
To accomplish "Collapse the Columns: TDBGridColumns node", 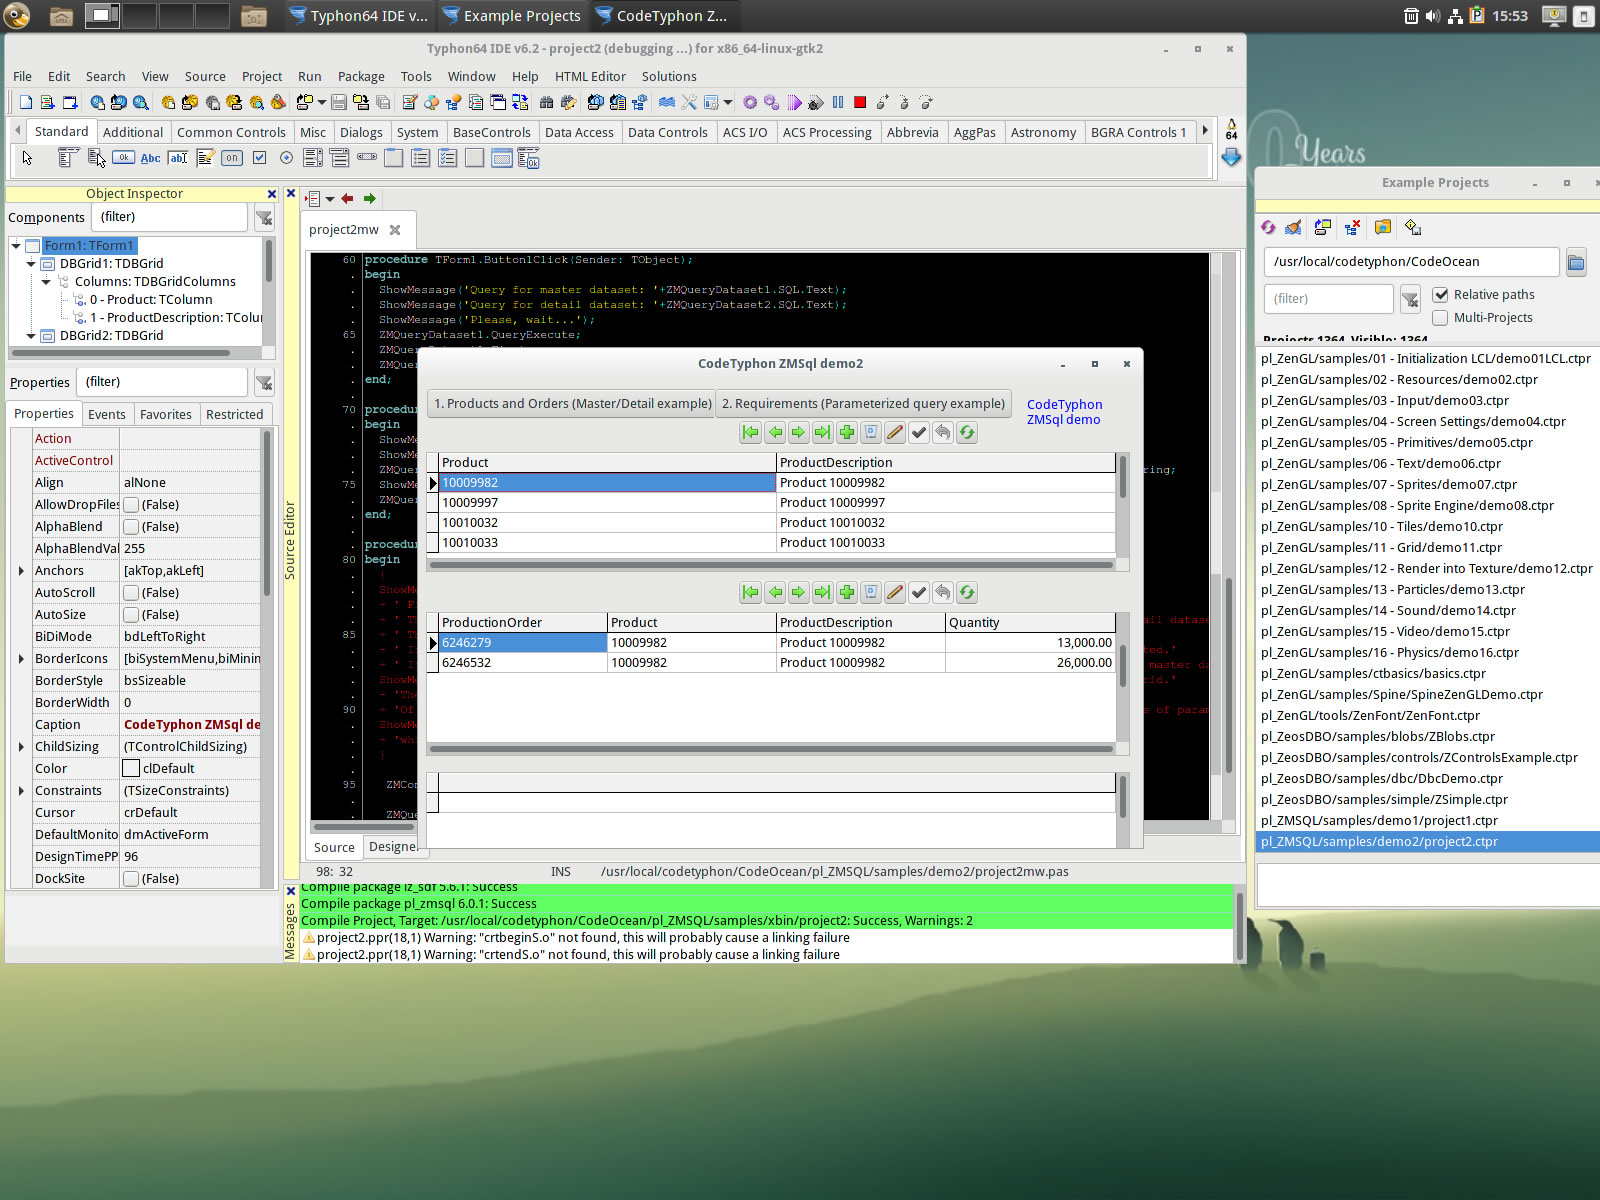I will (x=46, y=281).
